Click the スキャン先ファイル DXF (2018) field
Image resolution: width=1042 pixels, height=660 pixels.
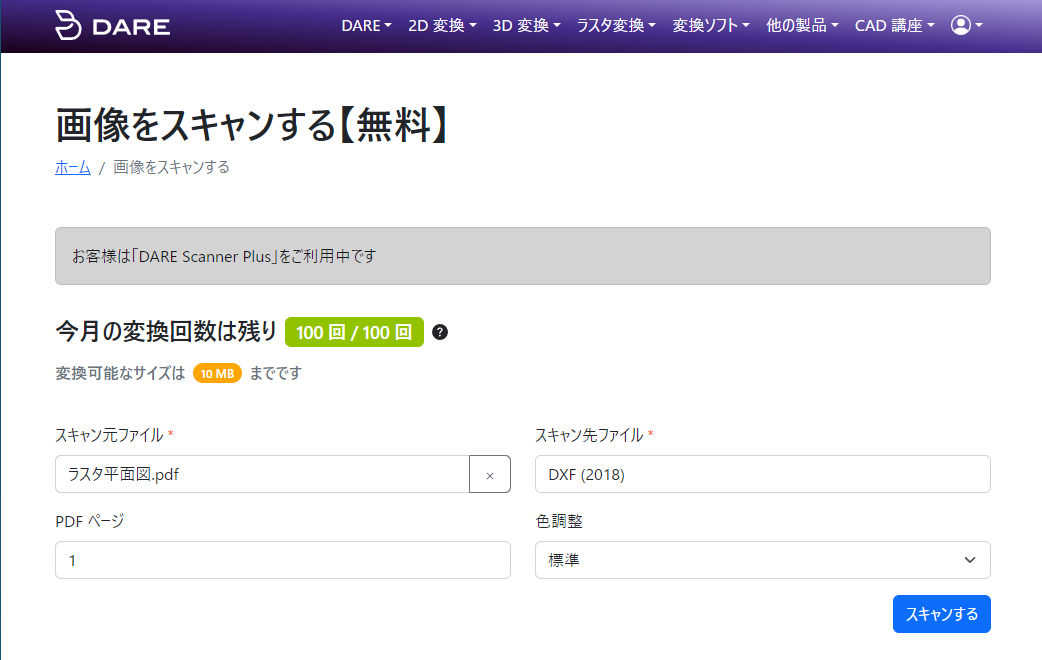(x=762, y=473)
